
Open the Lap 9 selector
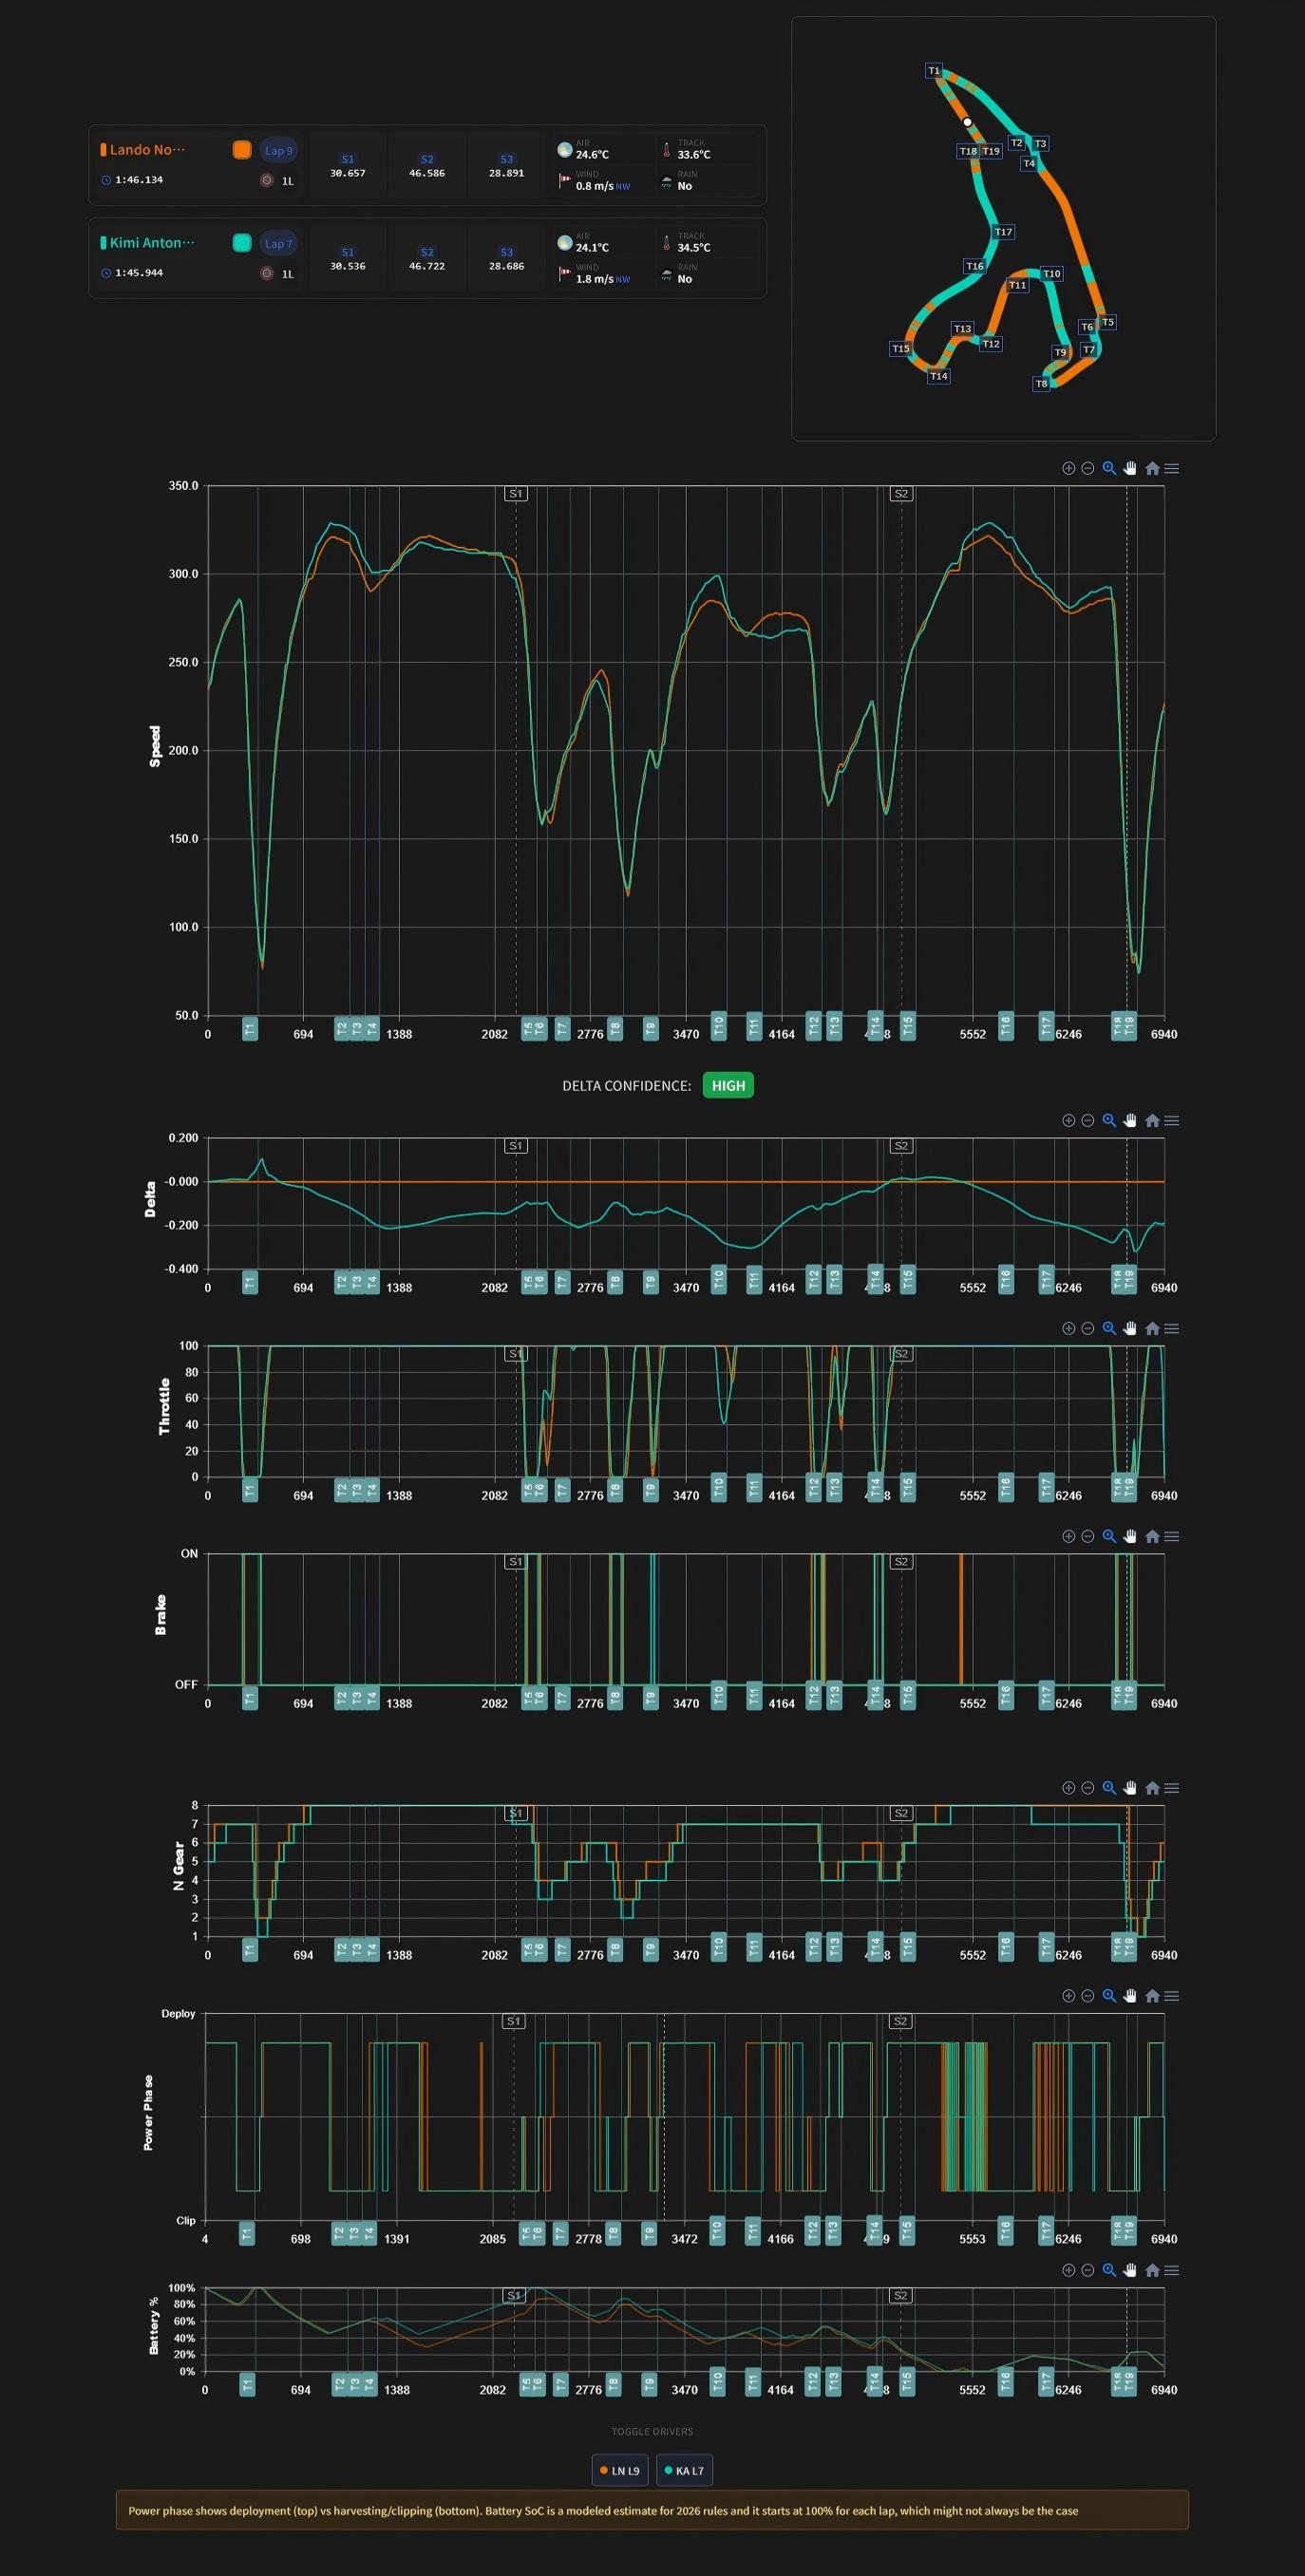[278, 151]
